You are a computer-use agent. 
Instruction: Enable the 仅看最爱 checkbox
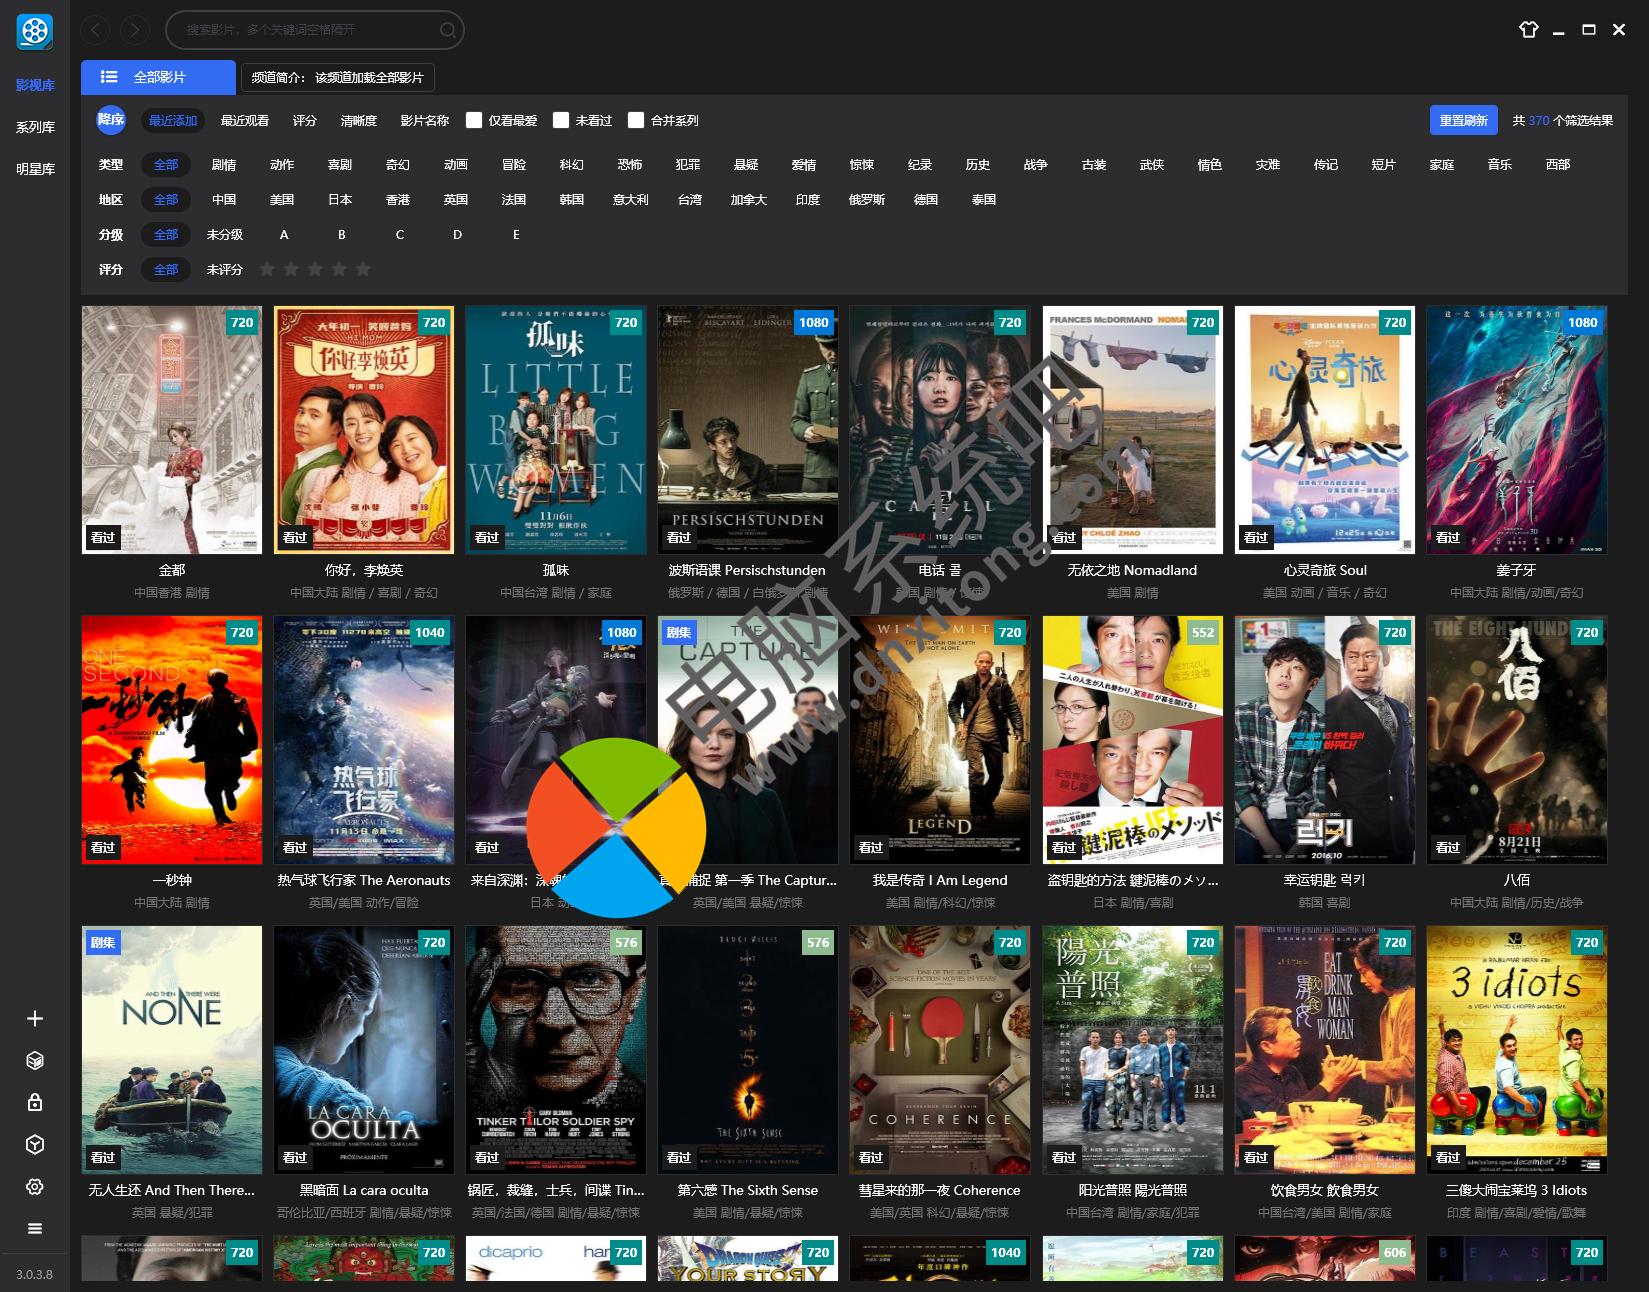(474, 120)
